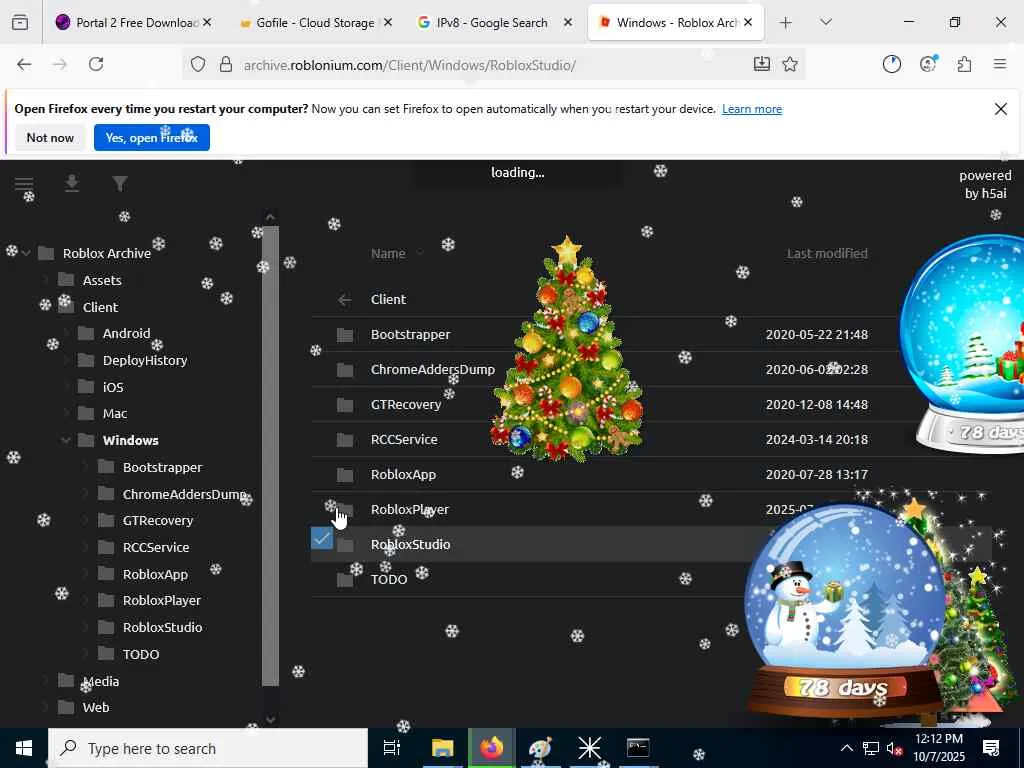The height and width of the screenshot is (768, 1024).
Task: Open Task View in the taskbar
Action: [x=392, y=748]
